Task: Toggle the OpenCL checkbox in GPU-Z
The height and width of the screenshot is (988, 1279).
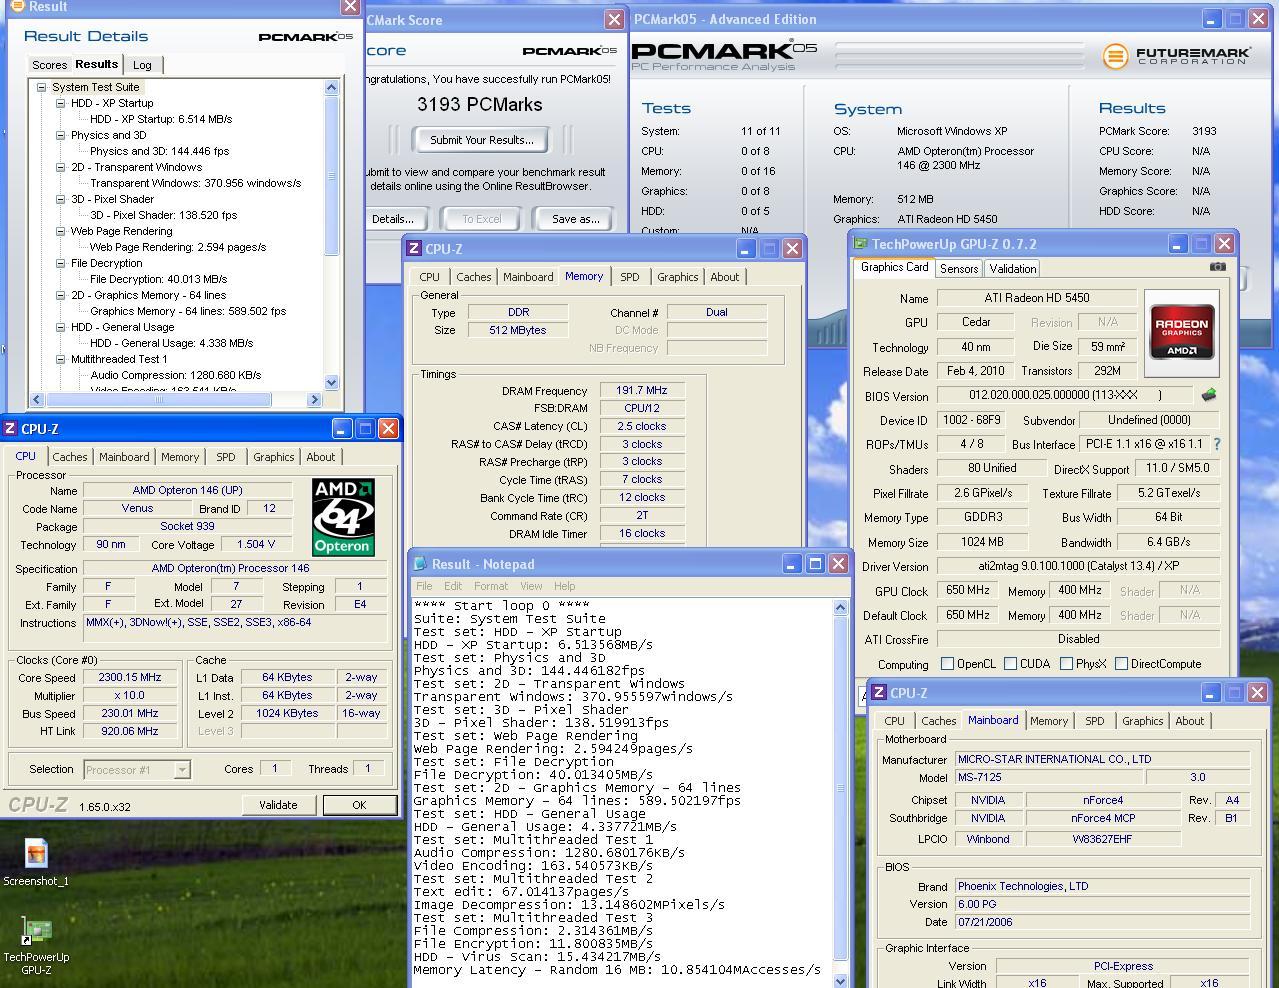Action: click(947, 664)
